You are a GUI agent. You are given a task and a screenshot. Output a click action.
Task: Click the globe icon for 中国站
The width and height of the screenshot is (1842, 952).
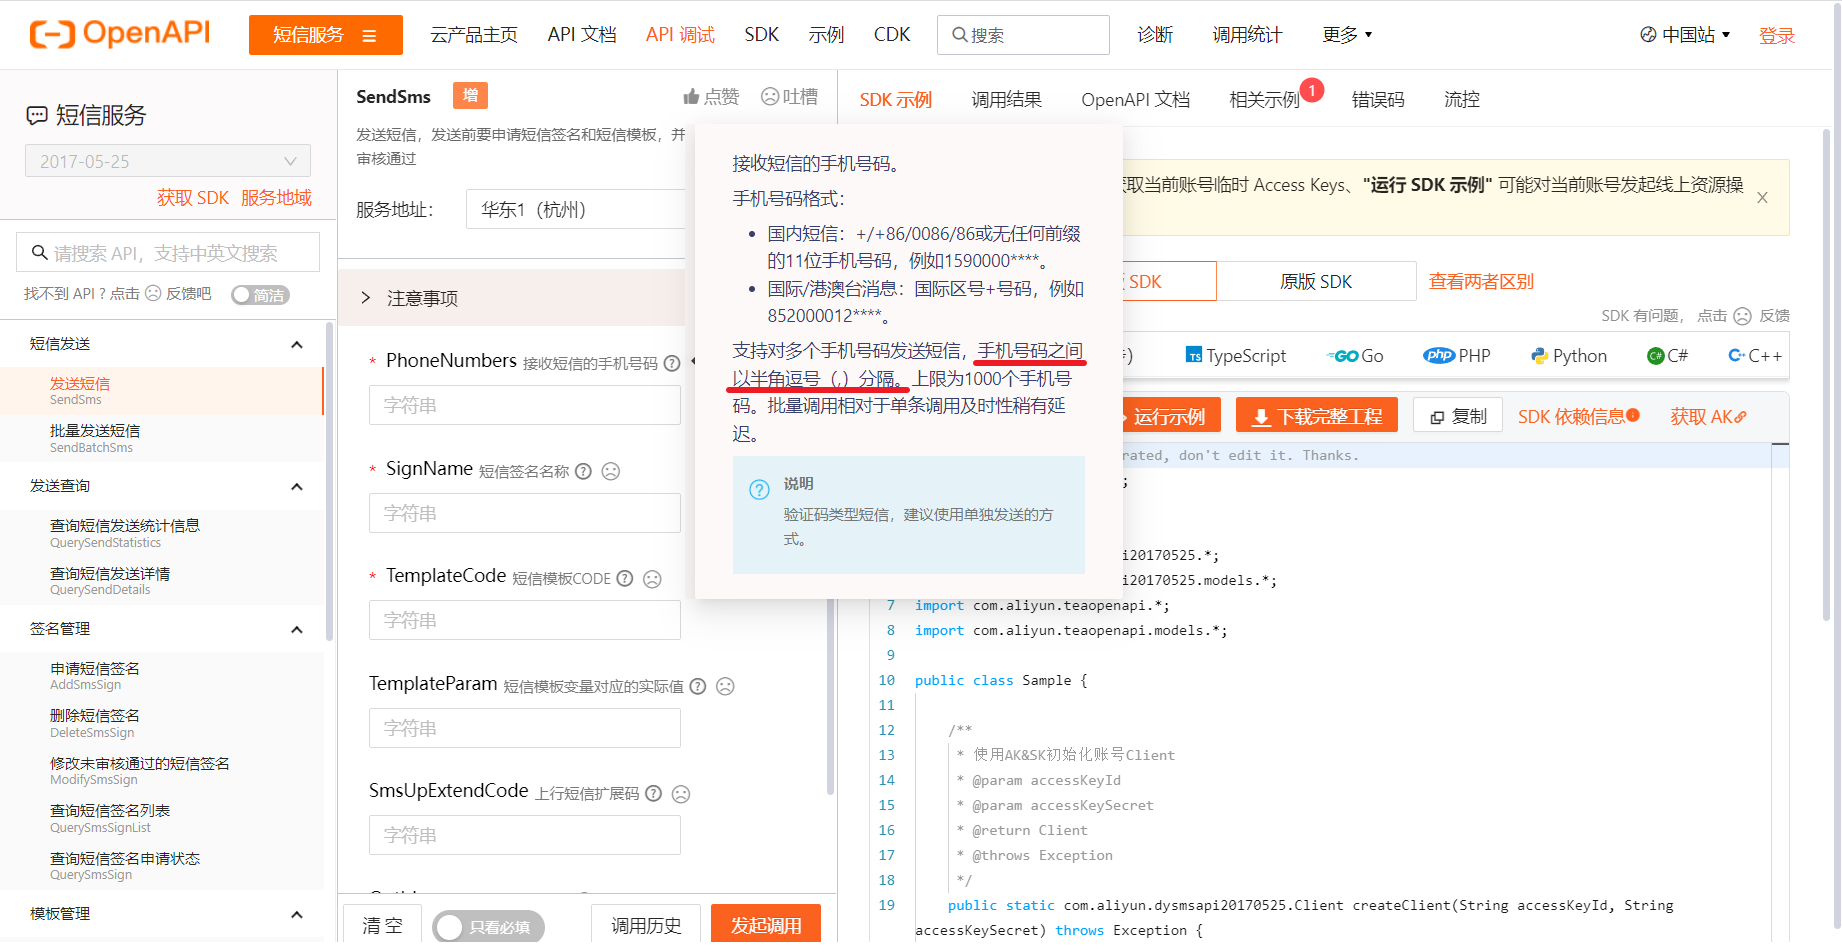[x=1648, y=35]
